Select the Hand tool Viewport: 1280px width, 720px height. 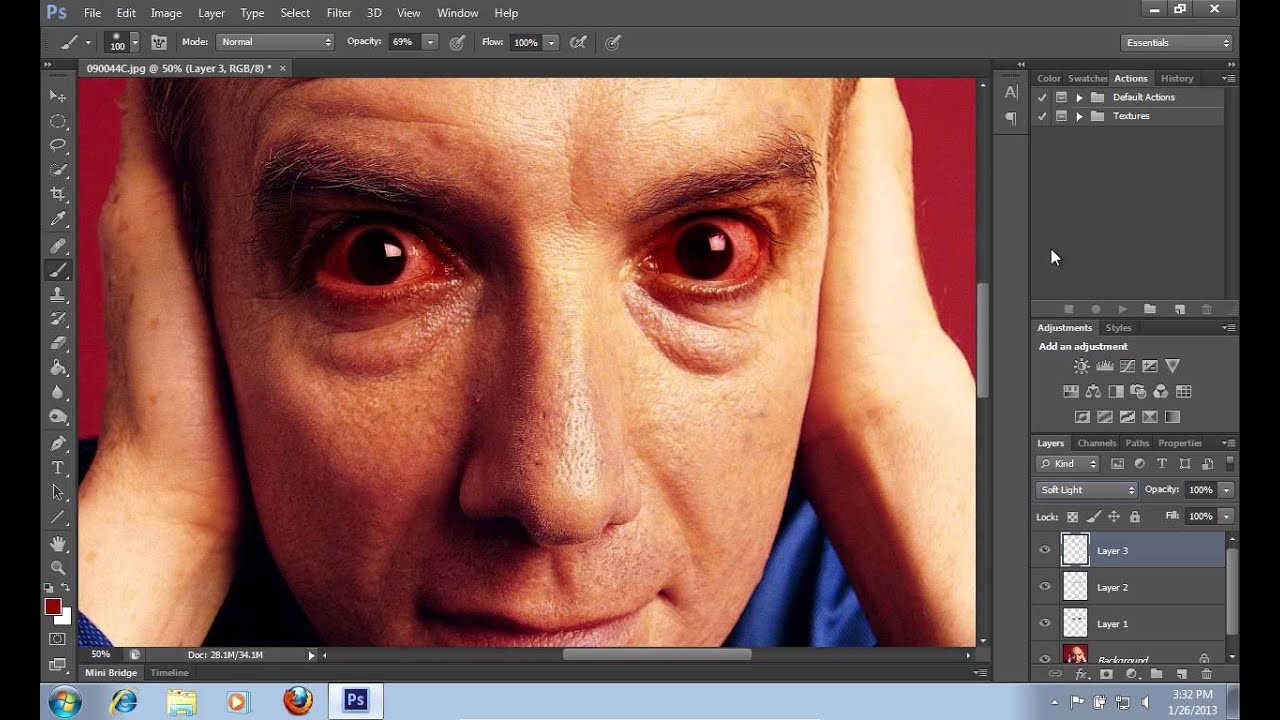tap(58, 544)
